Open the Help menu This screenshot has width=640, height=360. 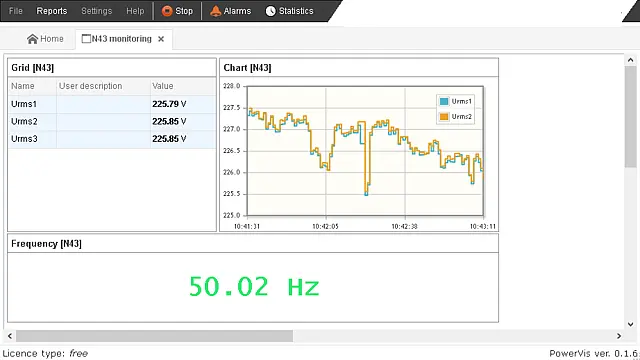[135, 11]
